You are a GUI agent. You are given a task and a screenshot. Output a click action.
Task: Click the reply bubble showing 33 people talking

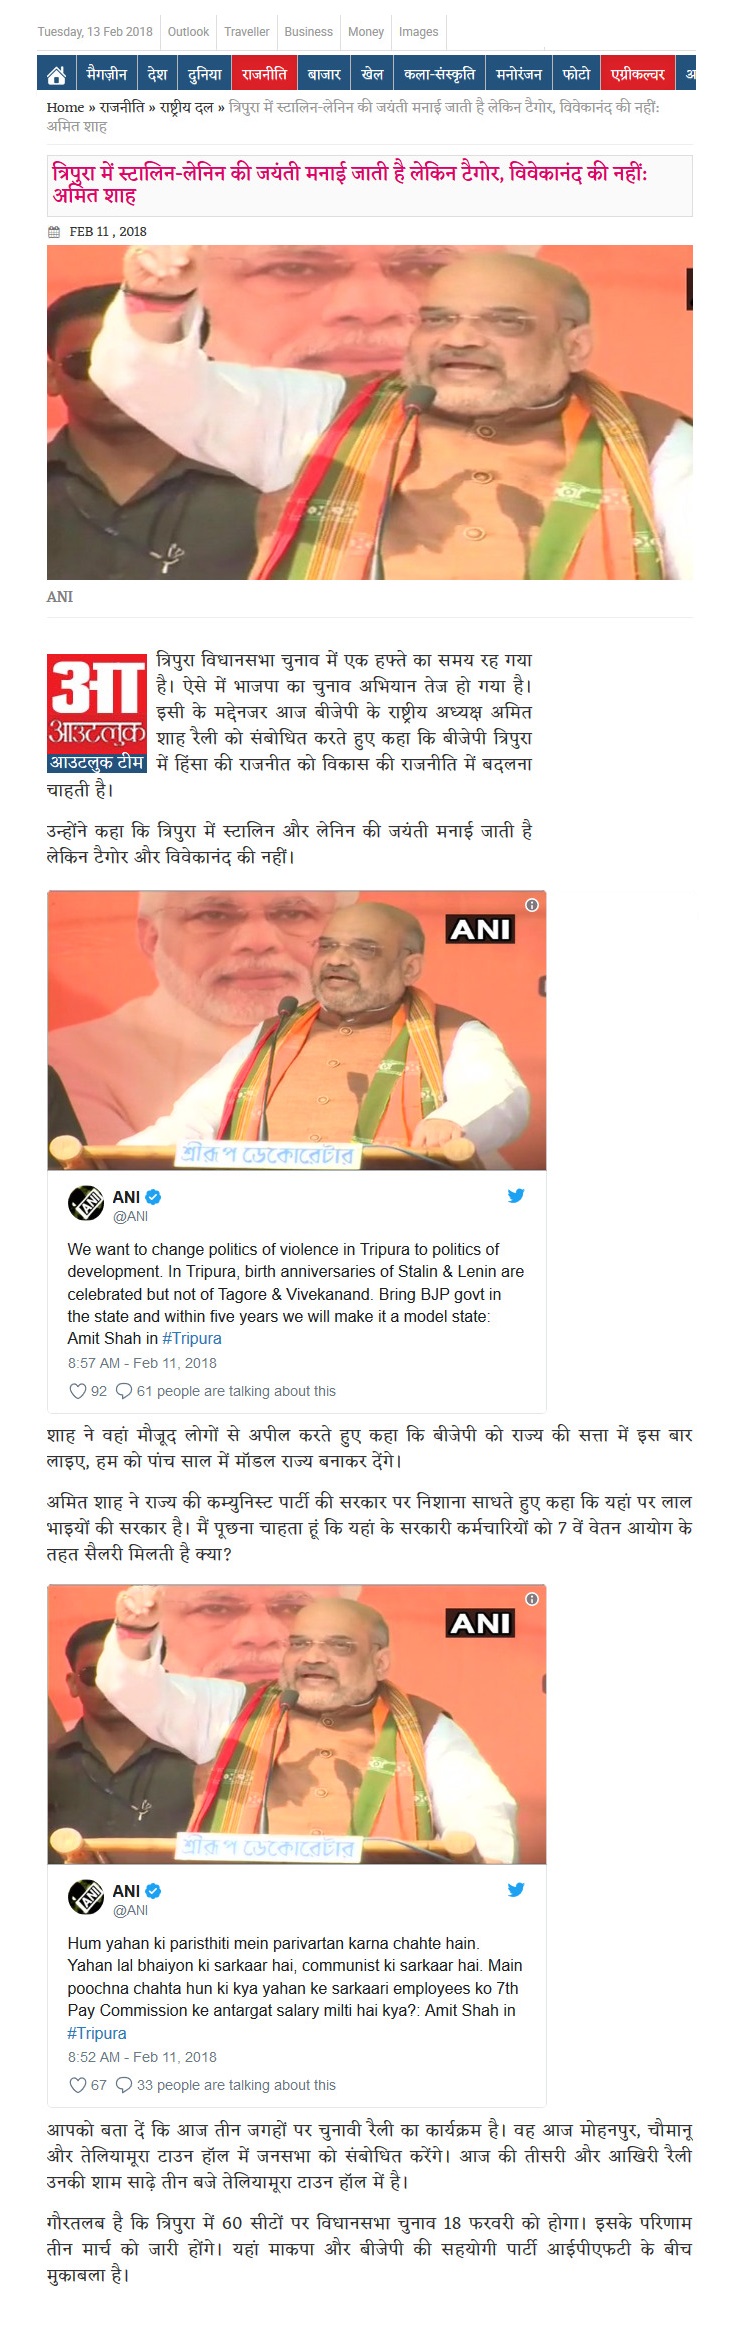(125, 2084)
